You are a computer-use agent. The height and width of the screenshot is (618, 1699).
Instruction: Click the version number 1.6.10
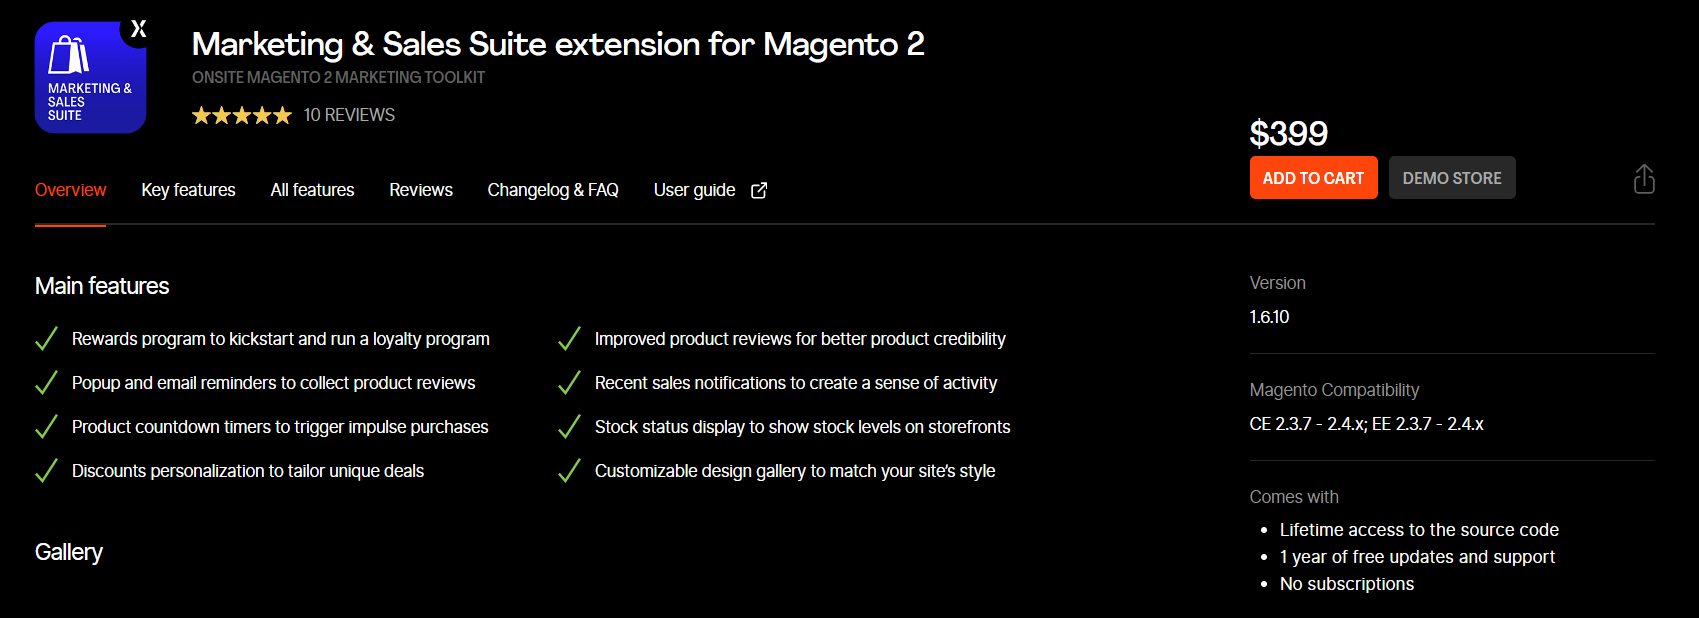click(1270, 316)
